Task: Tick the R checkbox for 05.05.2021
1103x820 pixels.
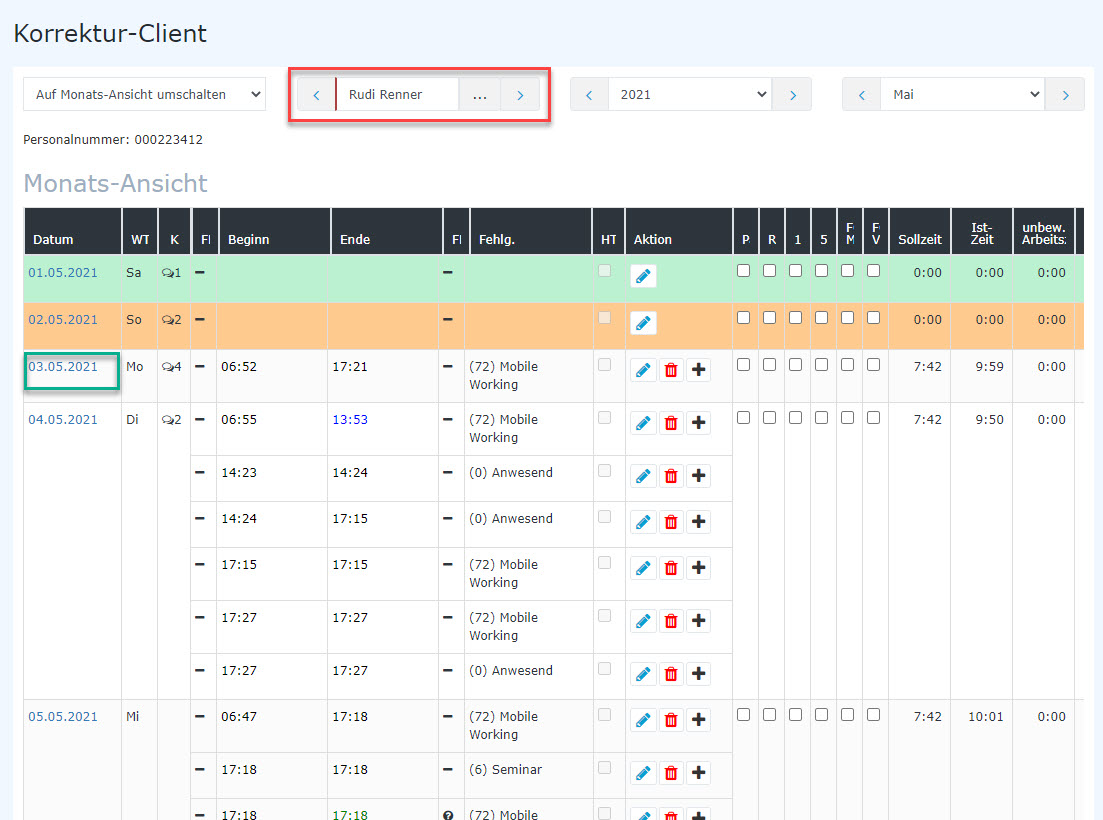Action: (x=770, y=715)
